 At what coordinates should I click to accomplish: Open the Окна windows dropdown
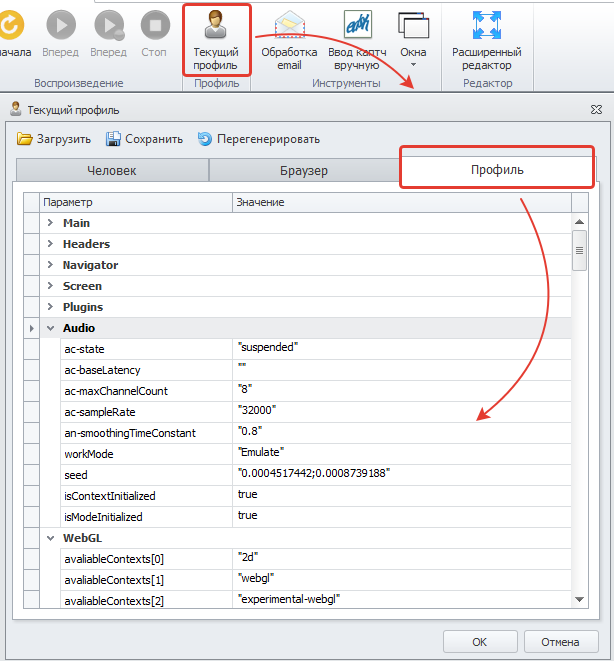[413, 40]
